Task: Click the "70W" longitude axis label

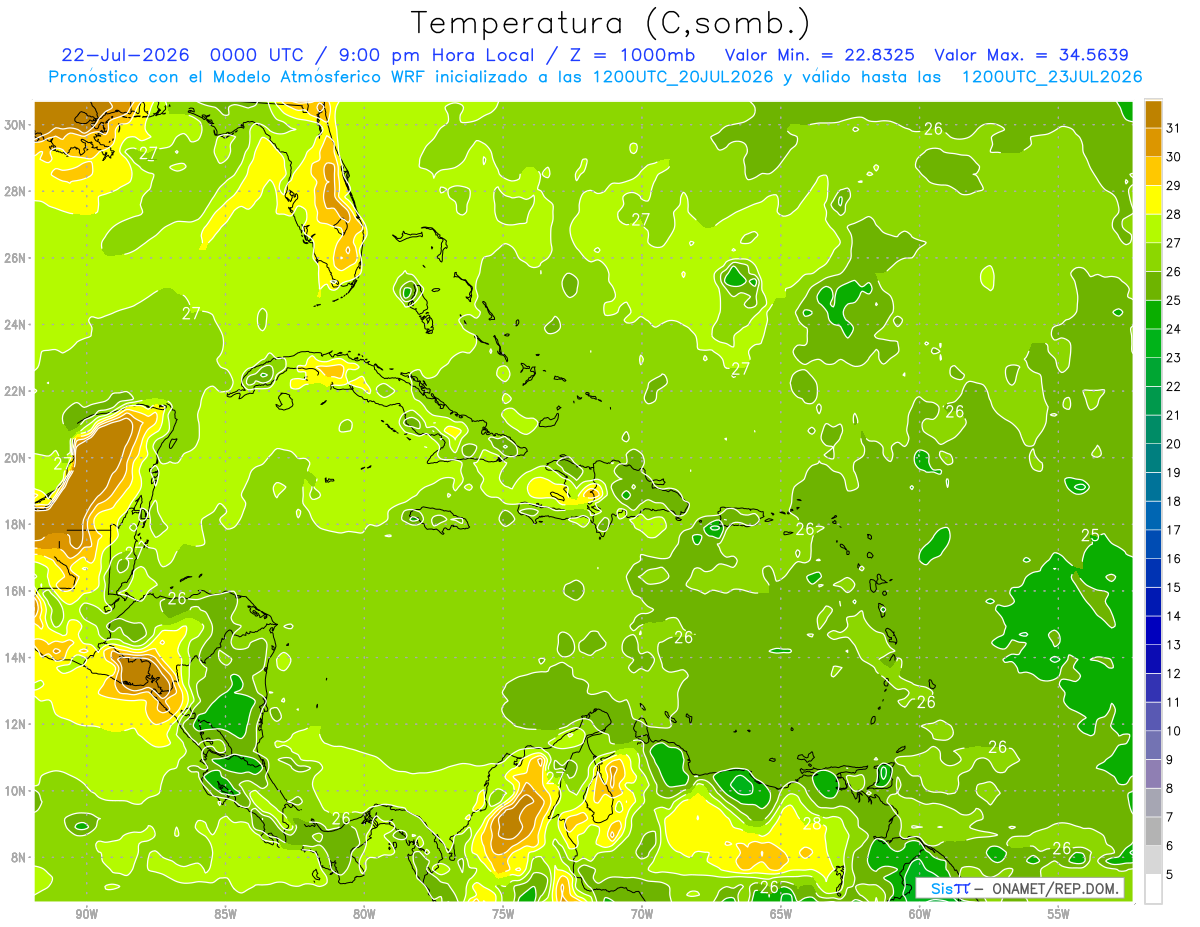Action: (x=642, y=914)
